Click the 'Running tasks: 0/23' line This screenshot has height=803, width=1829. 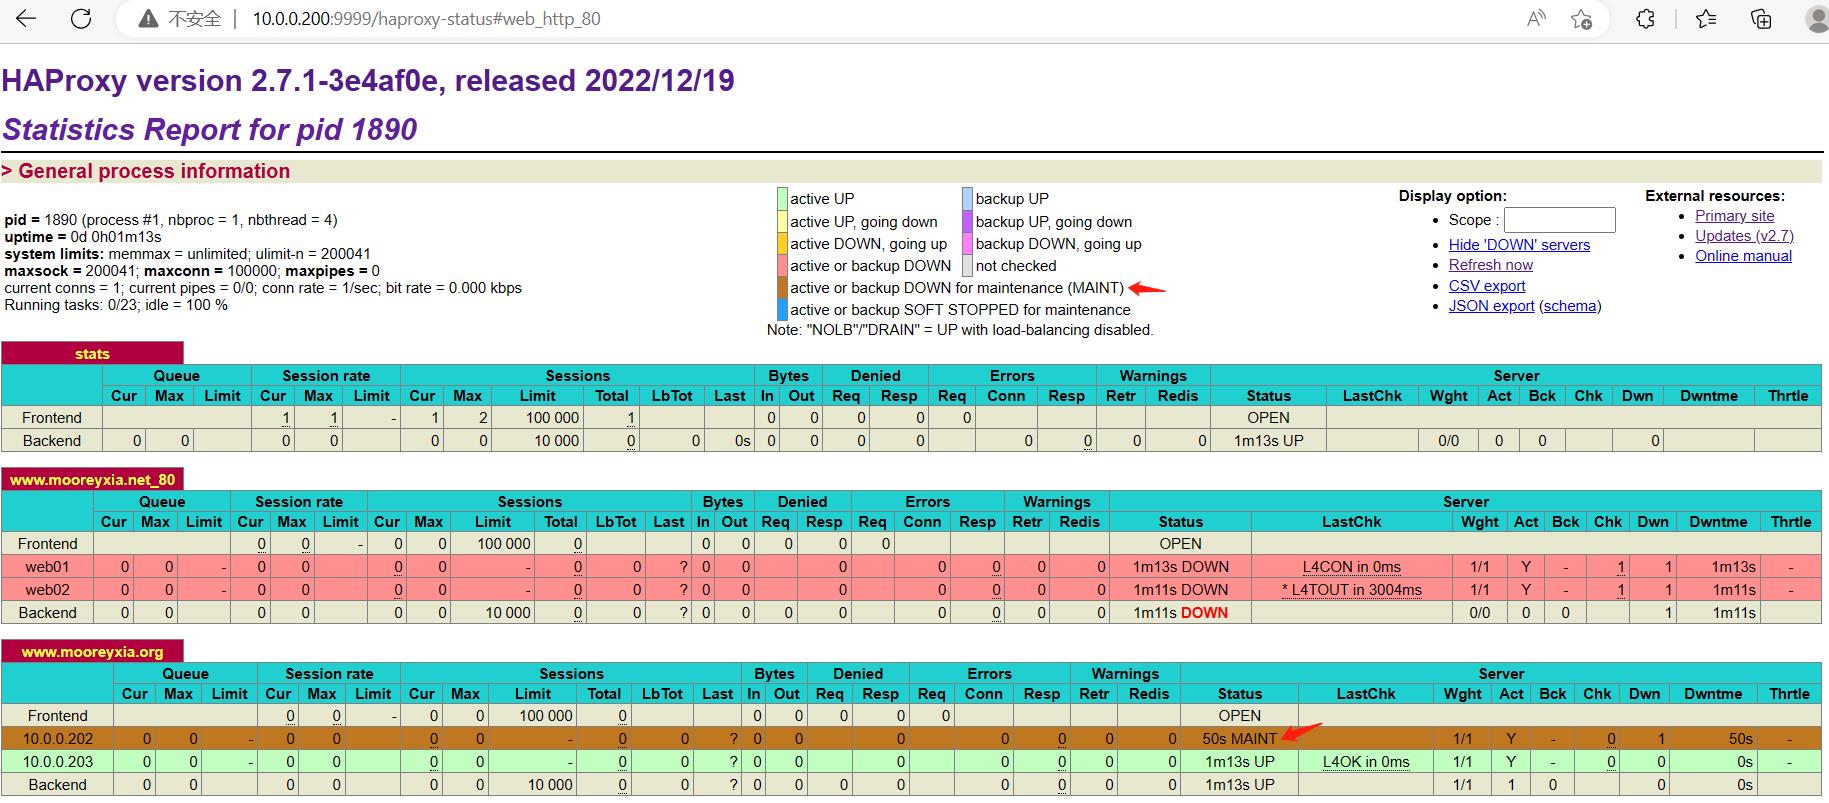tap(116, 305)
